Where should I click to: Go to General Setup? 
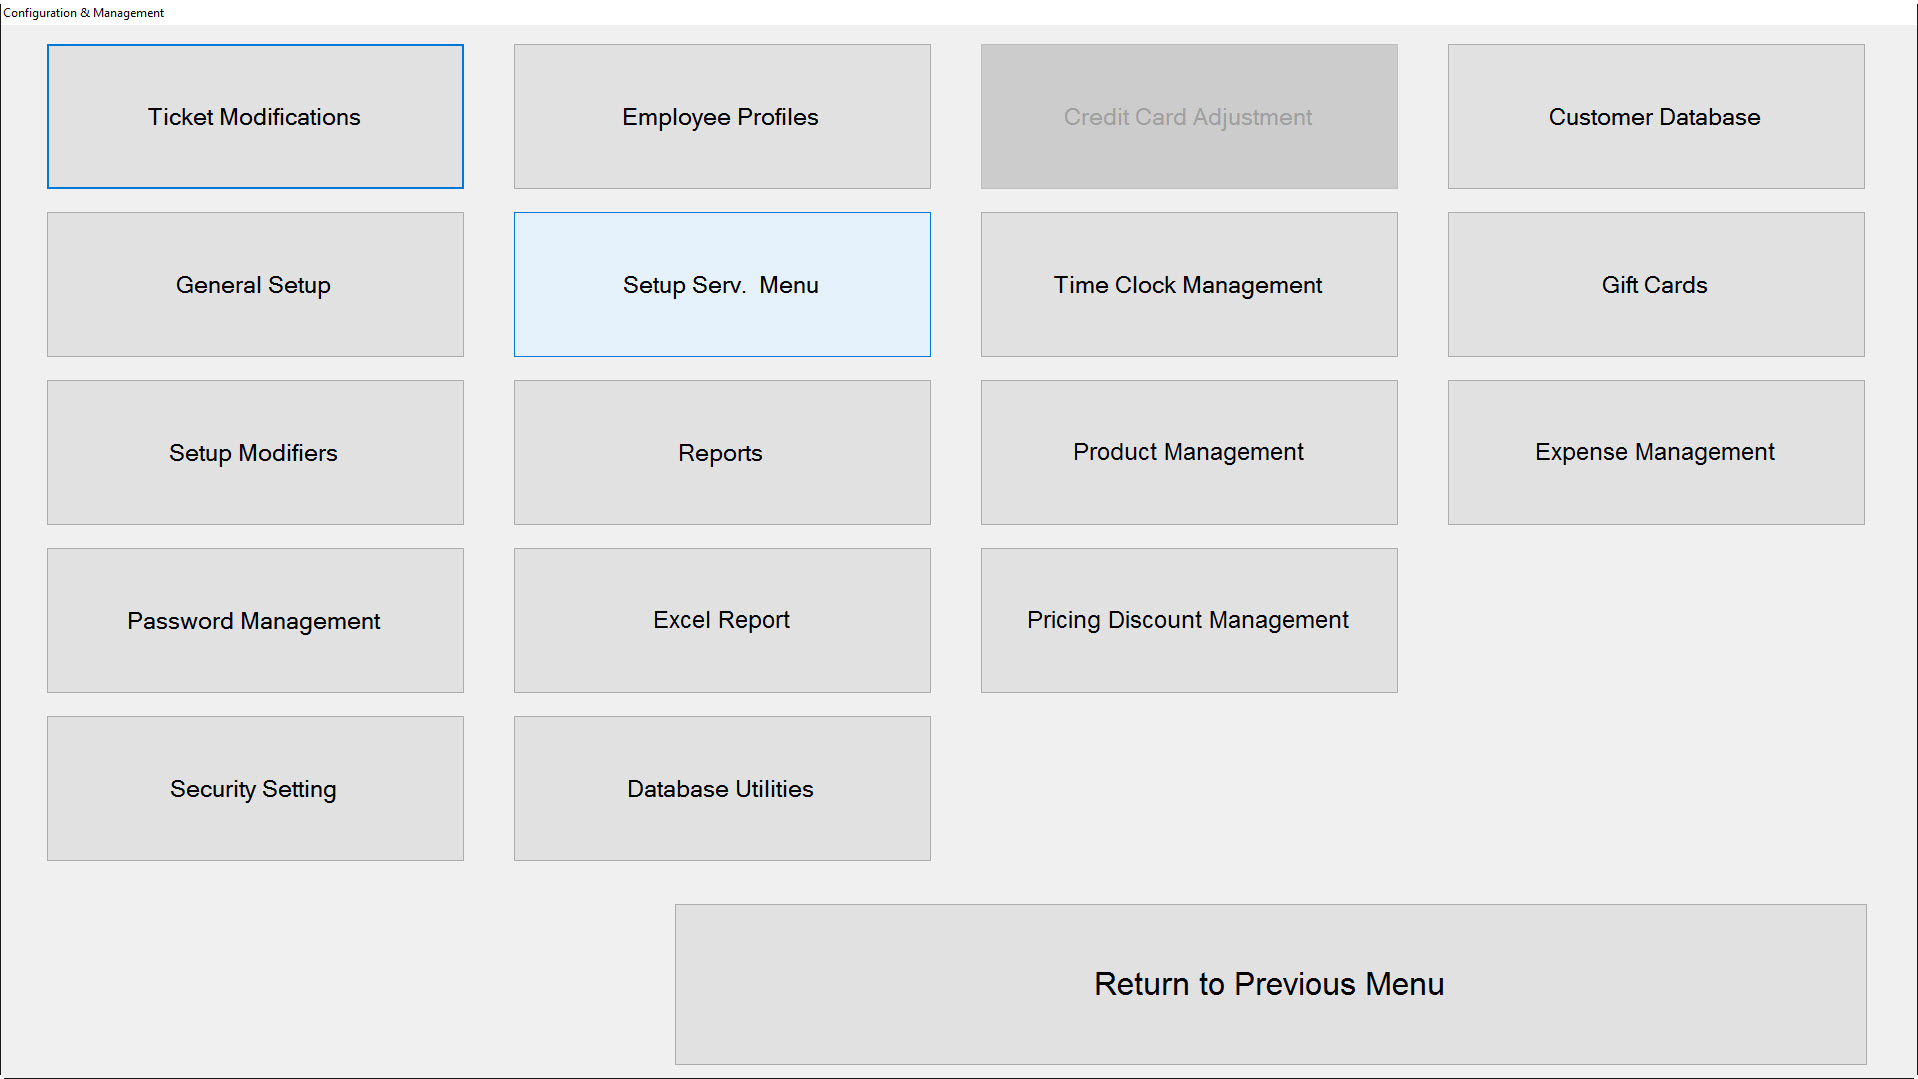pos(255,284)
